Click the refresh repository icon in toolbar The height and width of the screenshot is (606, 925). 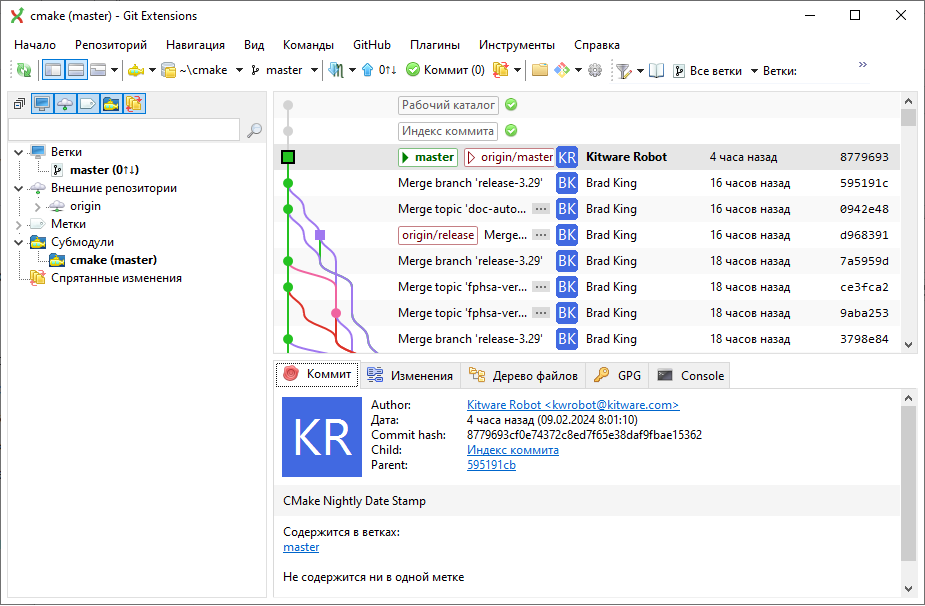pyautogui.click(x=23, y=70)
